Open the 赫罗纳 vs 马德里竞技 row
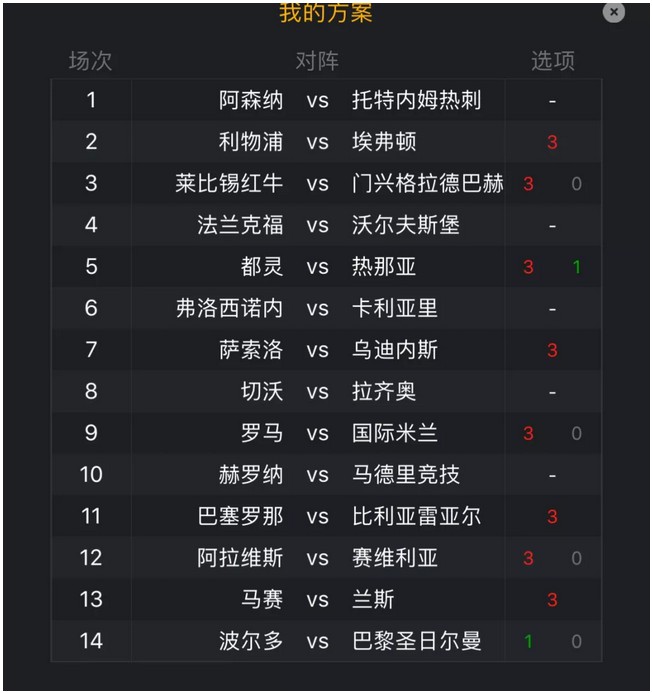Screen dimensions: 652x693 point(326,475)
